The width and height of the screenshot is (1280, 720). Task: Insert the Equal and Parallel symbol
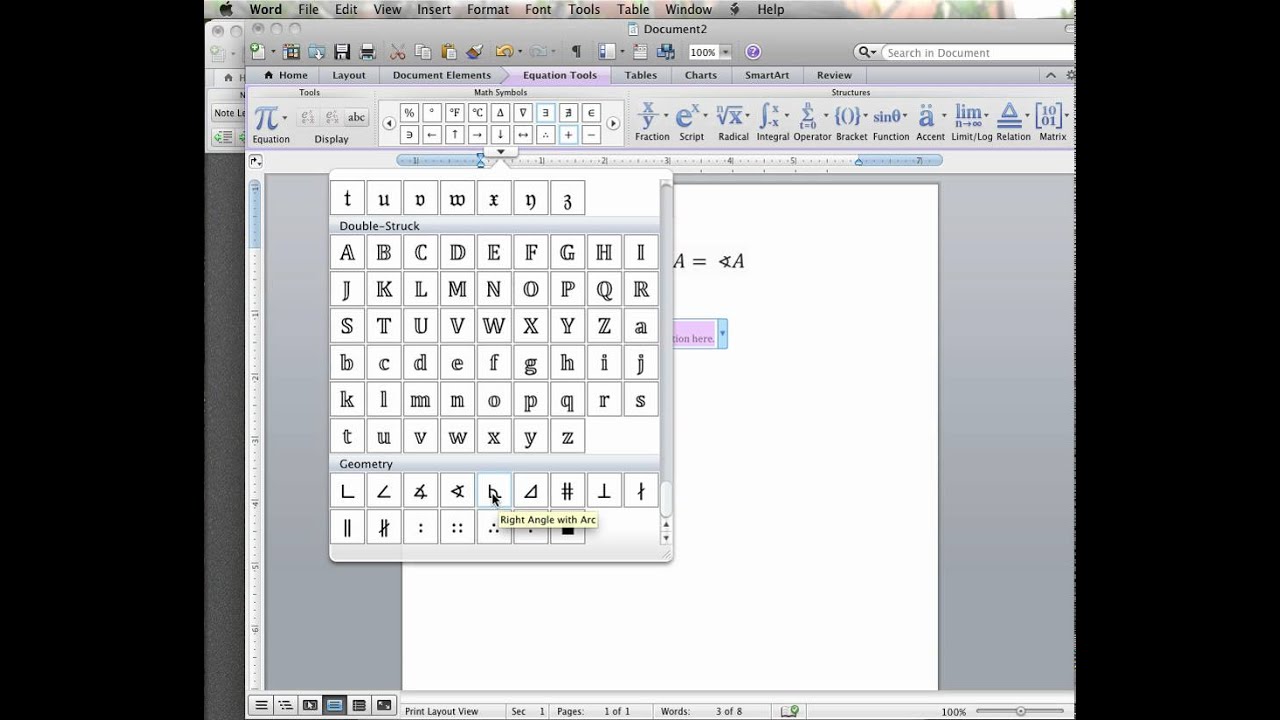(x=567, y=491)
